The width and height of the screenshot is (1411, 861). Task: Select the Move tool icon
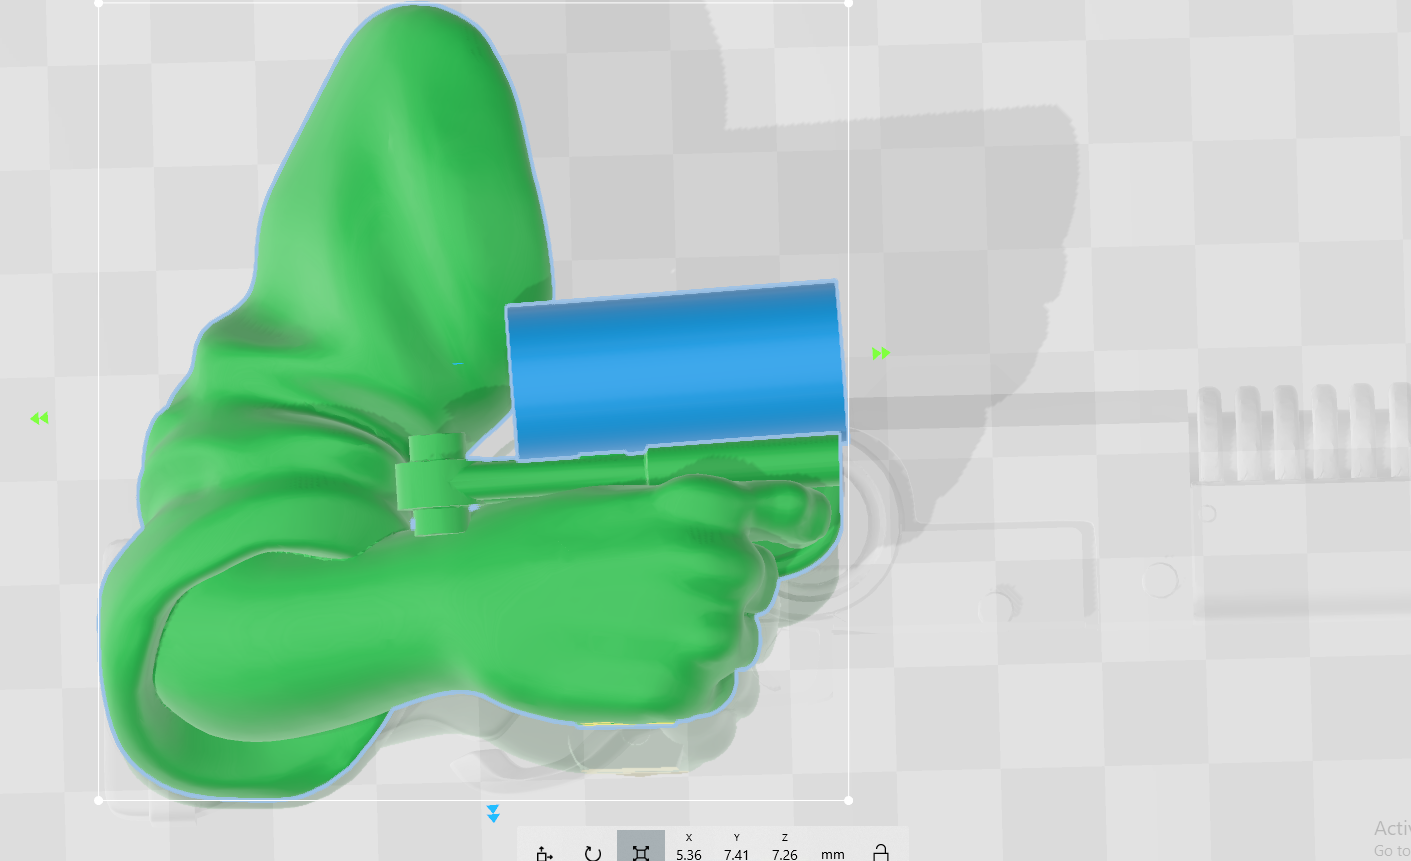(x=544, y=852)
